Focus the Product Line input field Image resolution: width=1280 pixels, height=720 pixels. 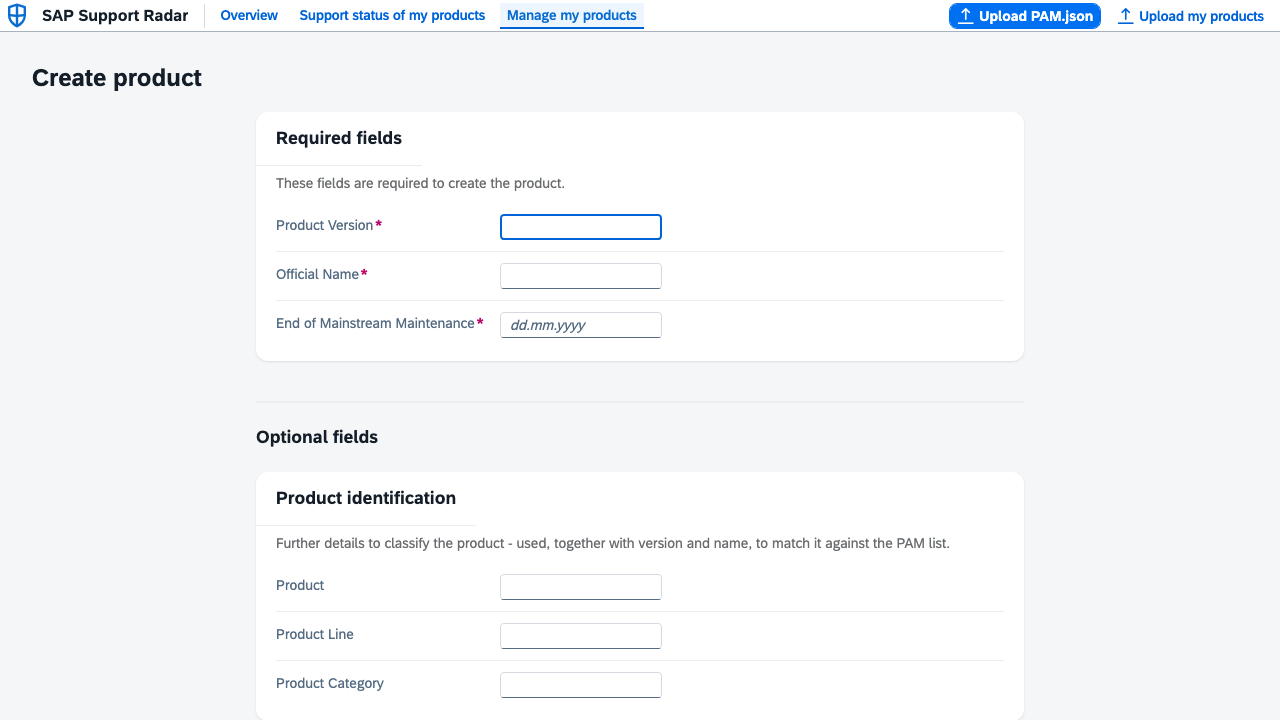[x=581, y=636]
